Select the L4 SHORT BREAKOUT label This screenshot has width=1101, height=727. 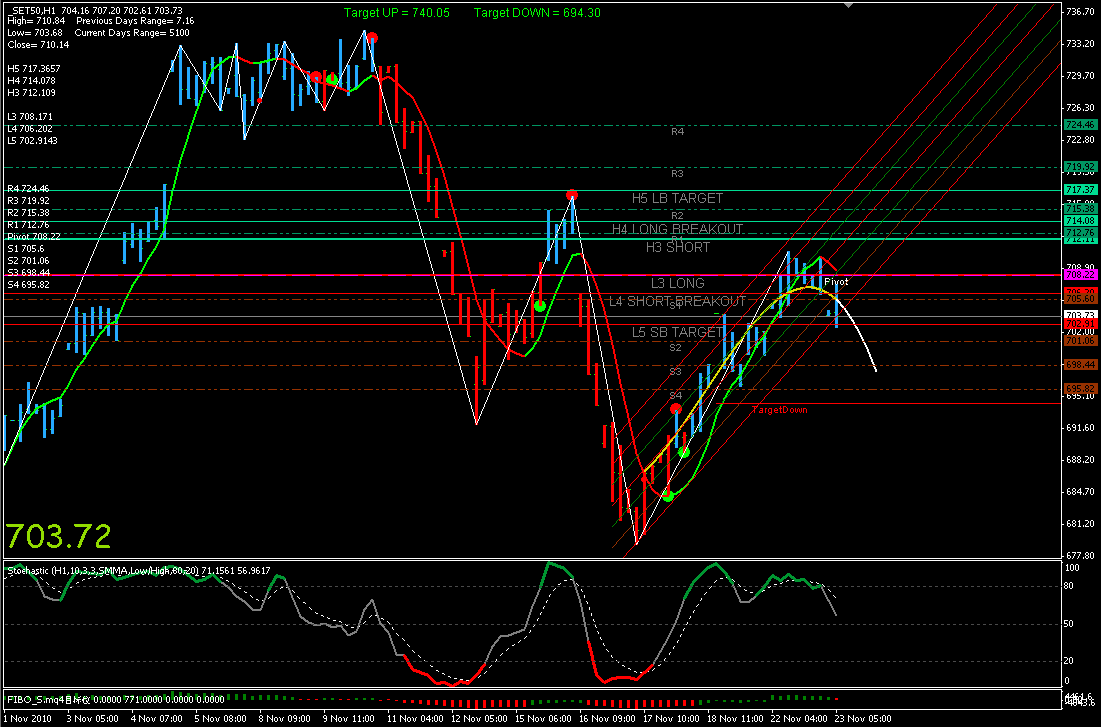click(677, 301)
